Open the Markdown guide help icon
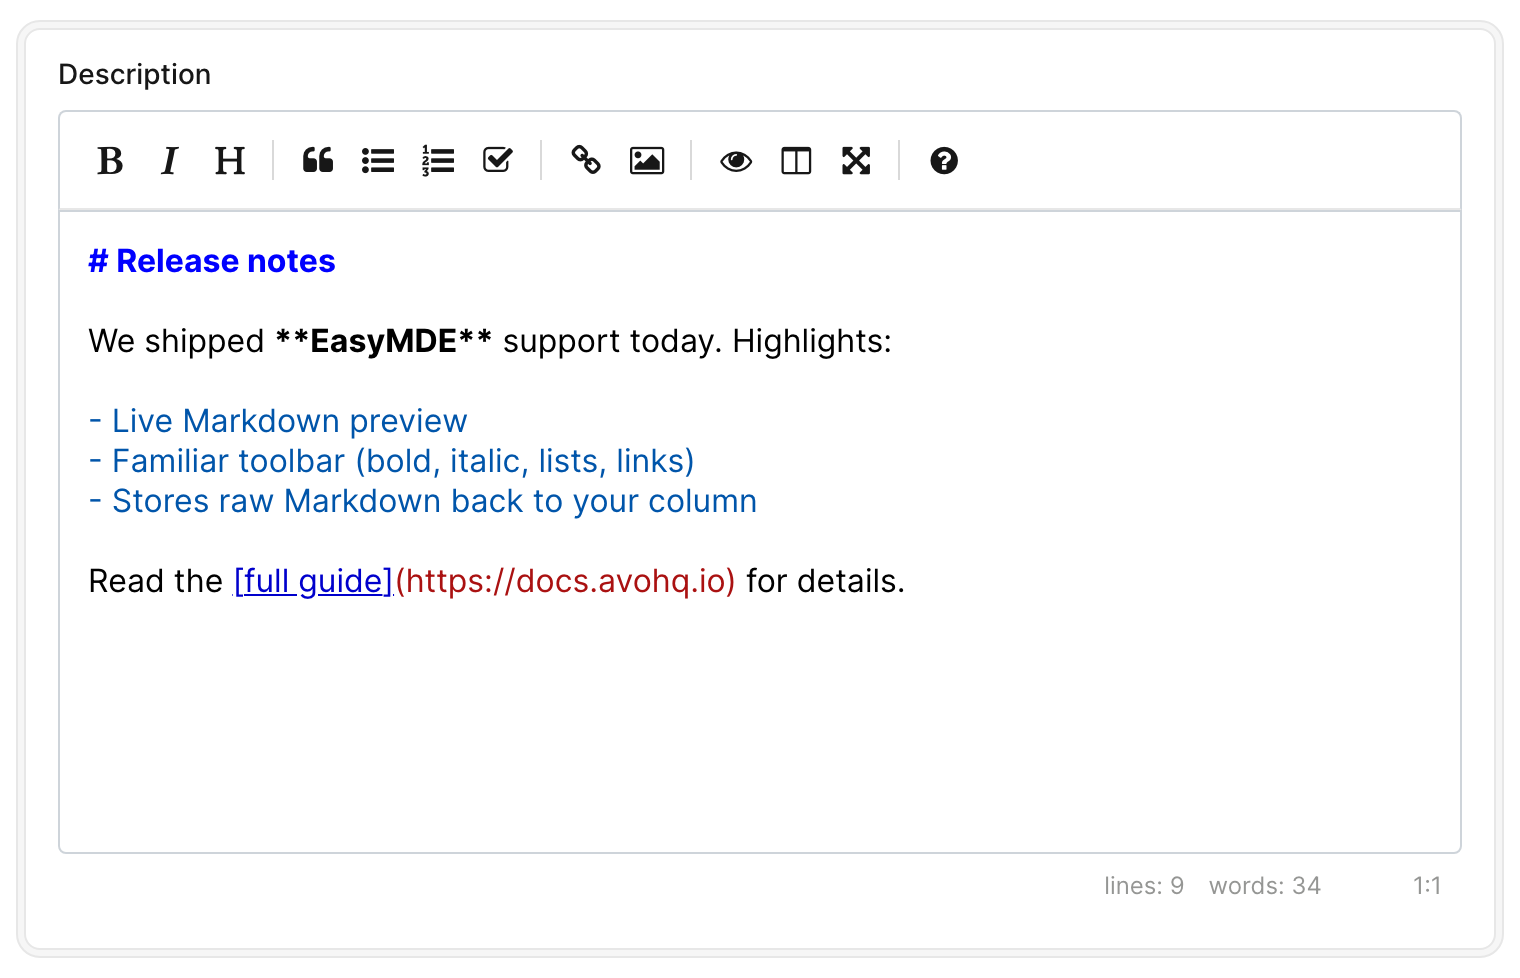 pyautogui.click(x=944, y=161)
